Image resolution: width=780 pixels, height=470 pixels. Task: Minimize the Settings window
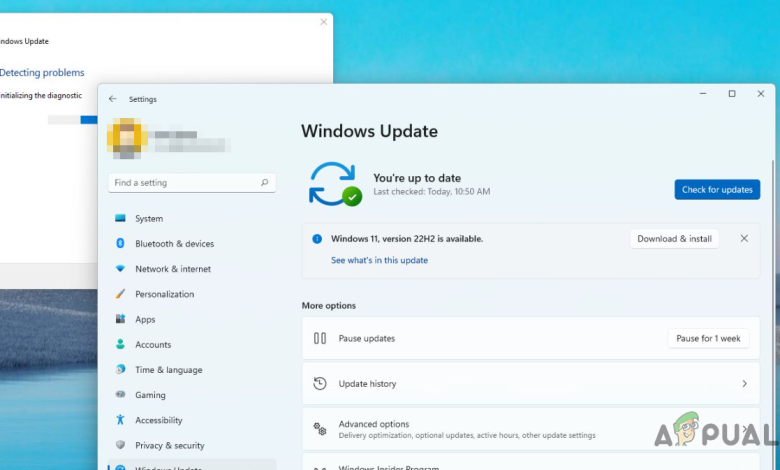click(x=703, y=94)
